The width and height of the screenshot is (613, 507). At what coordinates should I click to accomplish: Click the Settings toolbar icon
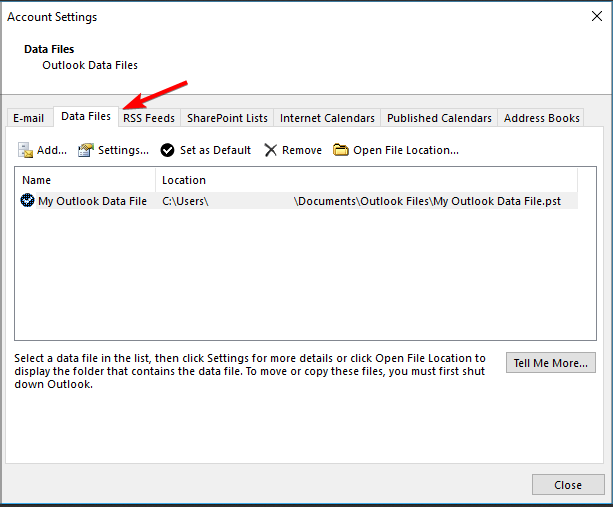point(86,150)
